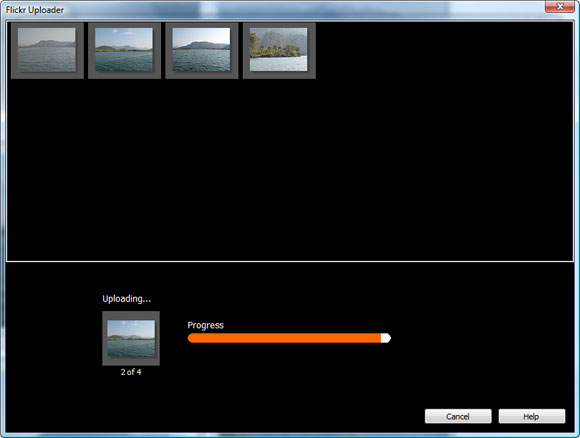
Task: Click the Uploading... status label
Action: pyautogui.click(x=127, y=299)
